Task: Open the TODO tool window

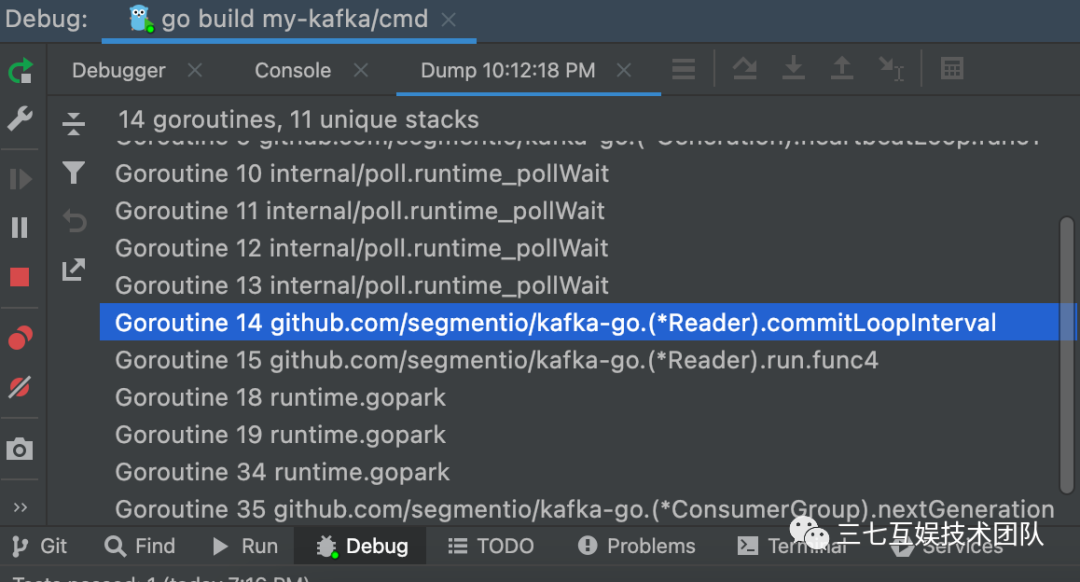Action: [x=490, y=546]
